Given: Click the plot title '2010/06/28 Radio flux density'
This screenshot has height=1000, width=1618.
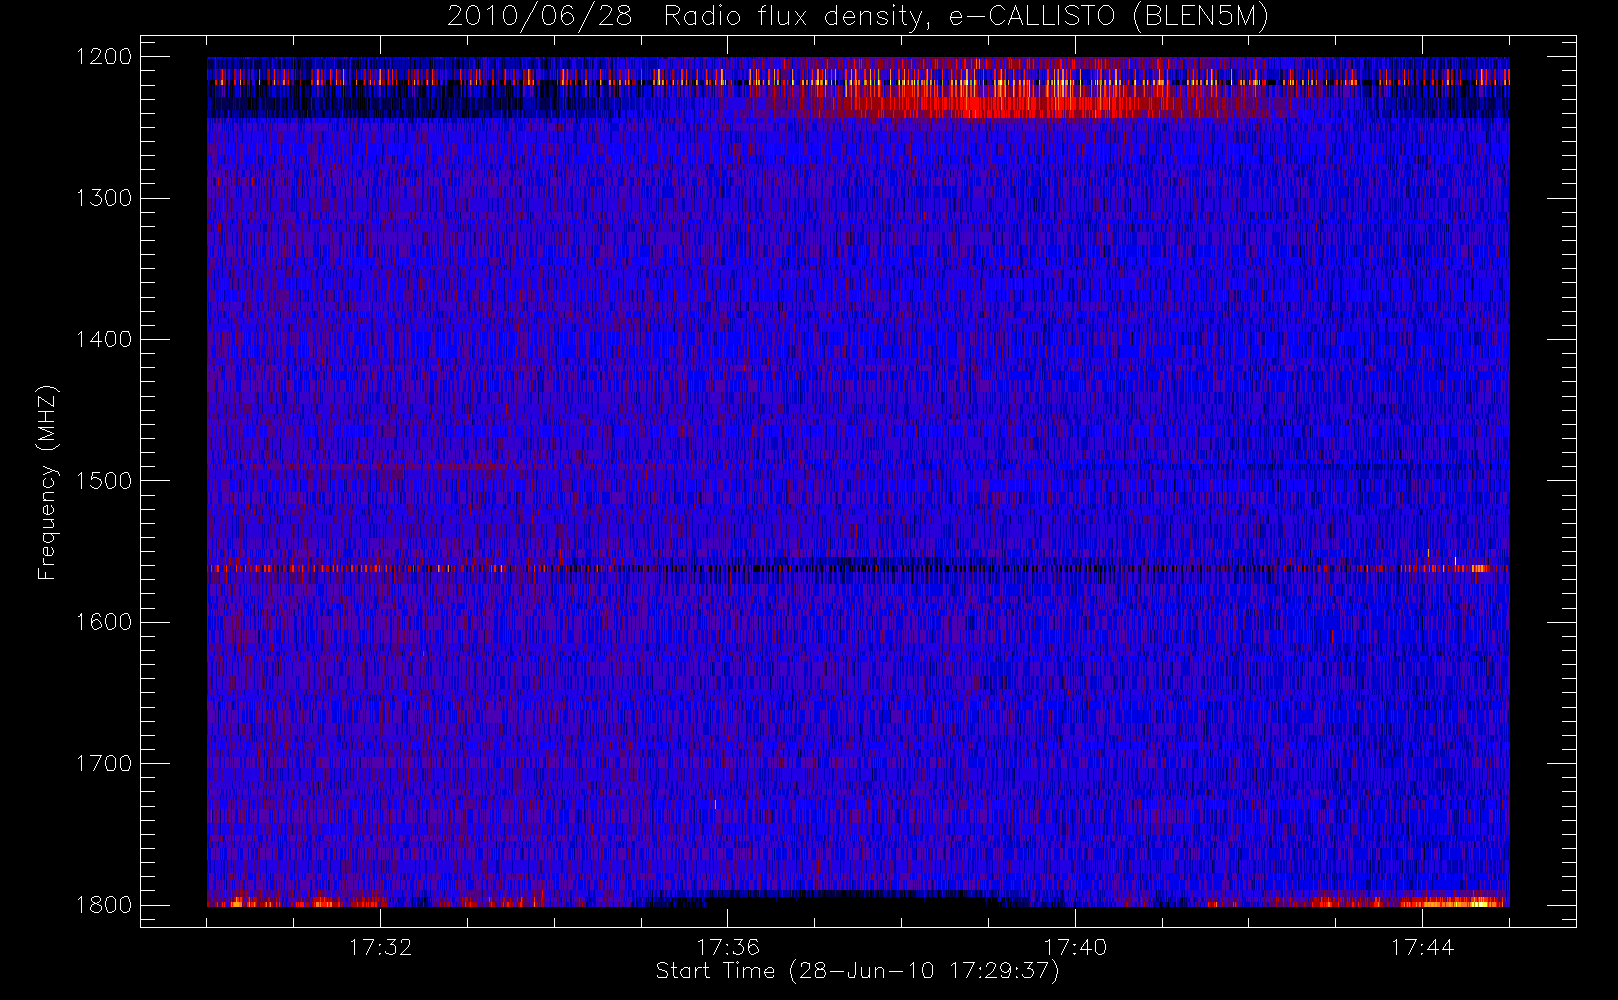Looking at the screenshot, I should [857, 17].
